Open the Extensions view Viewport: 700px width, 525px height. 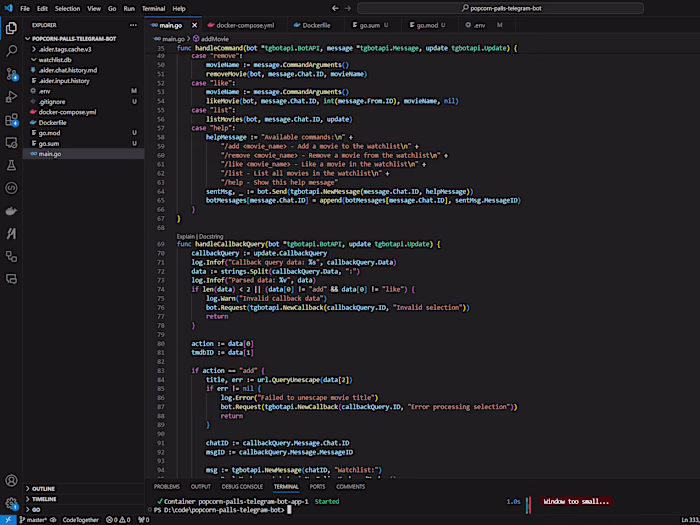(x=11, y=119)
